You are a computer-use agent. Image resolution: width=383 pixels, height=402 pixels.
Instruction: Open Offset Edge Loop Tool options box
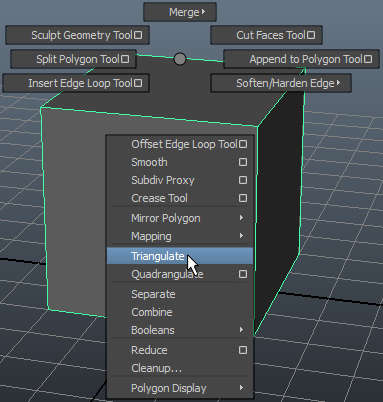[243, 144]
